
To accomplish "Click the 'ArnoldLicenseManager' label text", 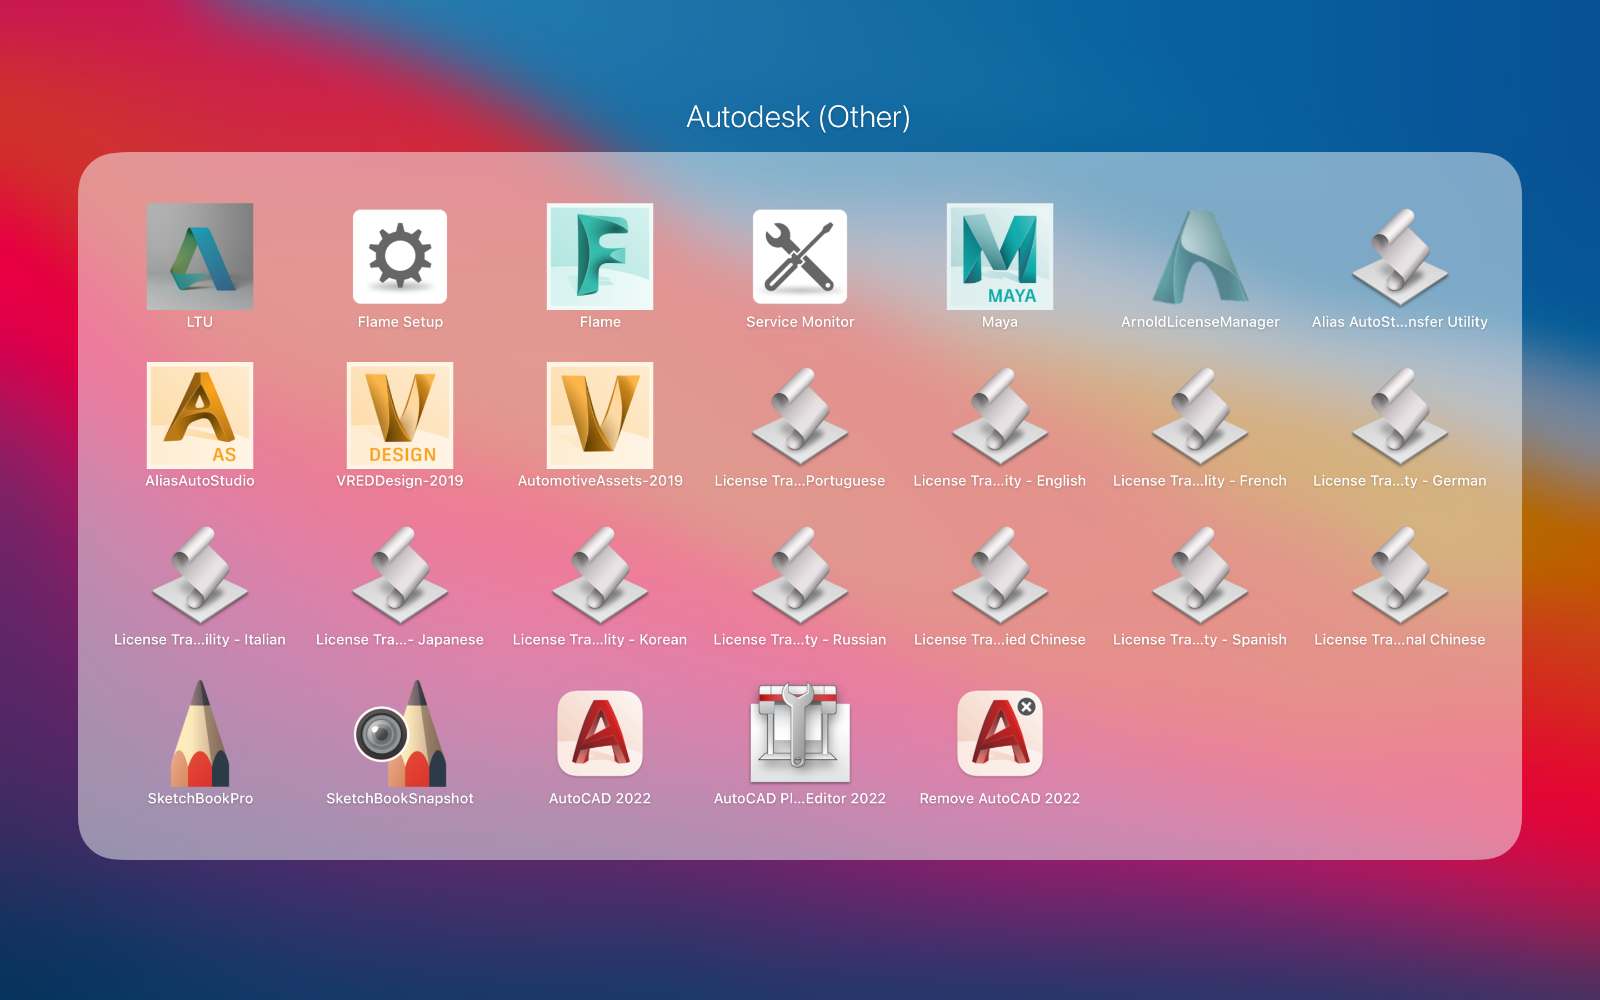I will 1200,322.
